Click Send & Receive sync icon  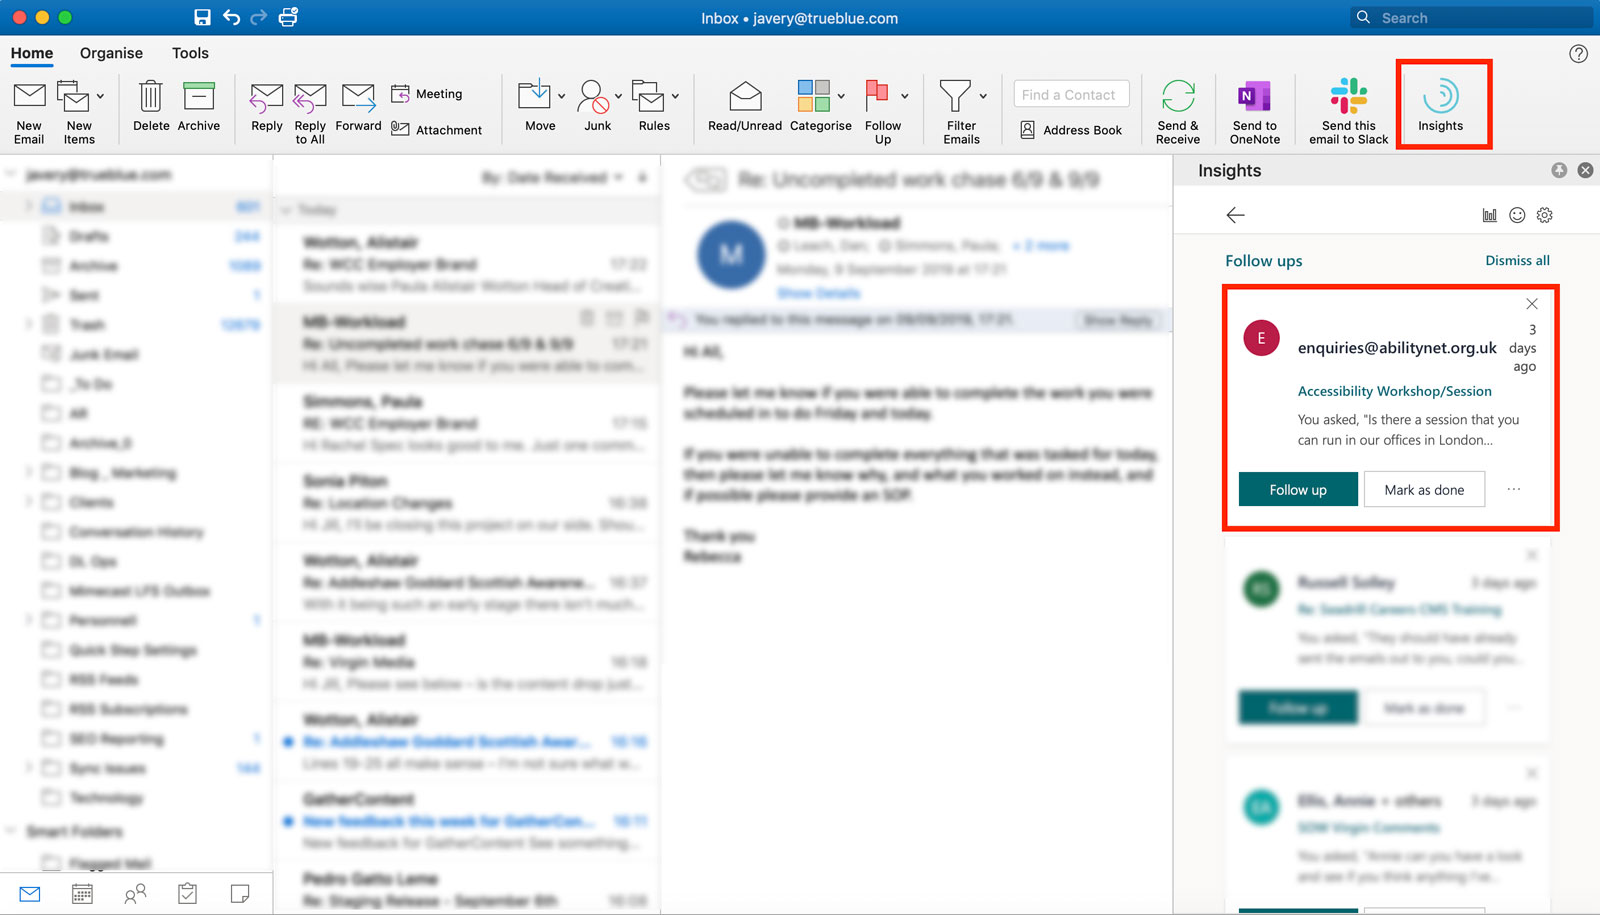1178,98
